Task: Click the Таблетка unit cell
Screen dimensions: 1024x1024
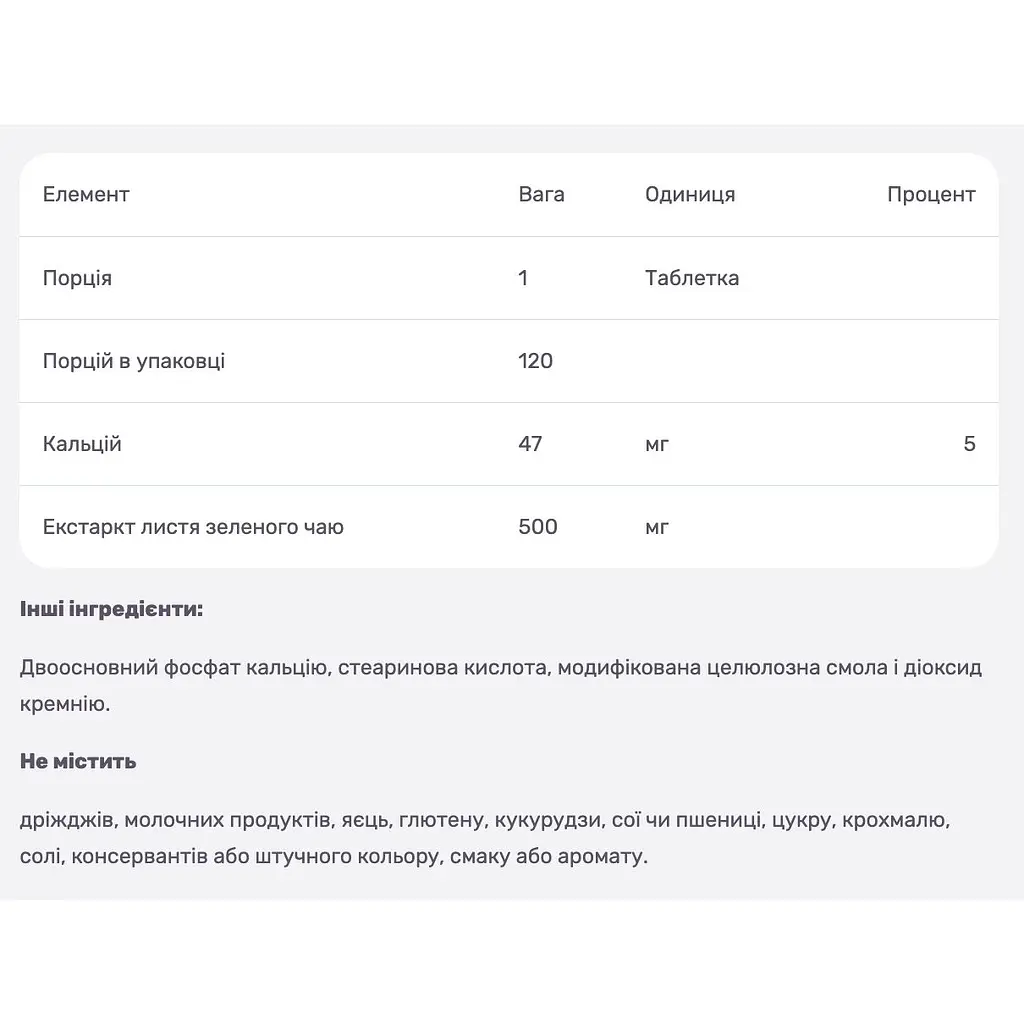Action: point(692,278)
